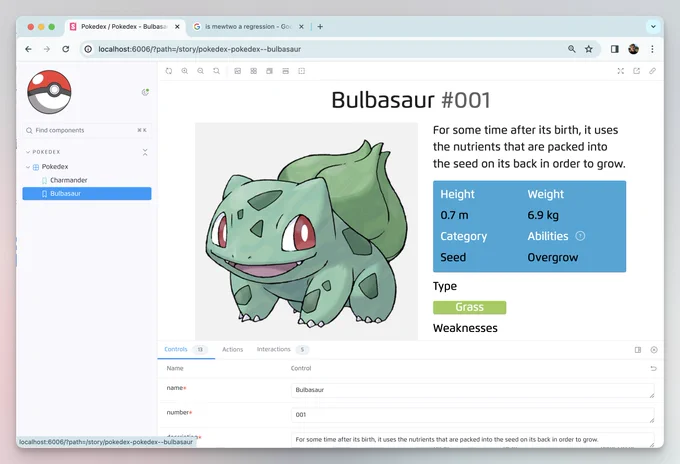Screen dimensions: 680x464
Task: Switch to 'is mewtwo a regression' Google tab
Action: coord(248,26)
